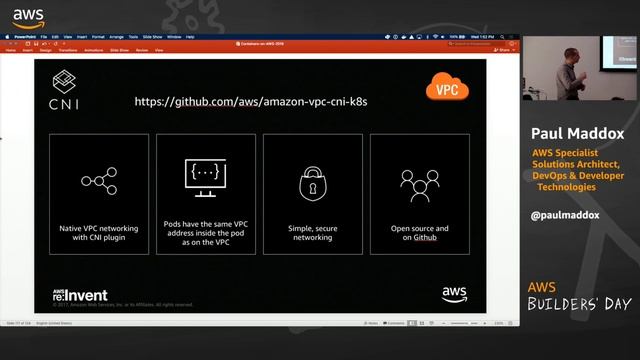
Task: Click the AirPlay display icon in menu bar
Action: (419, 37)
